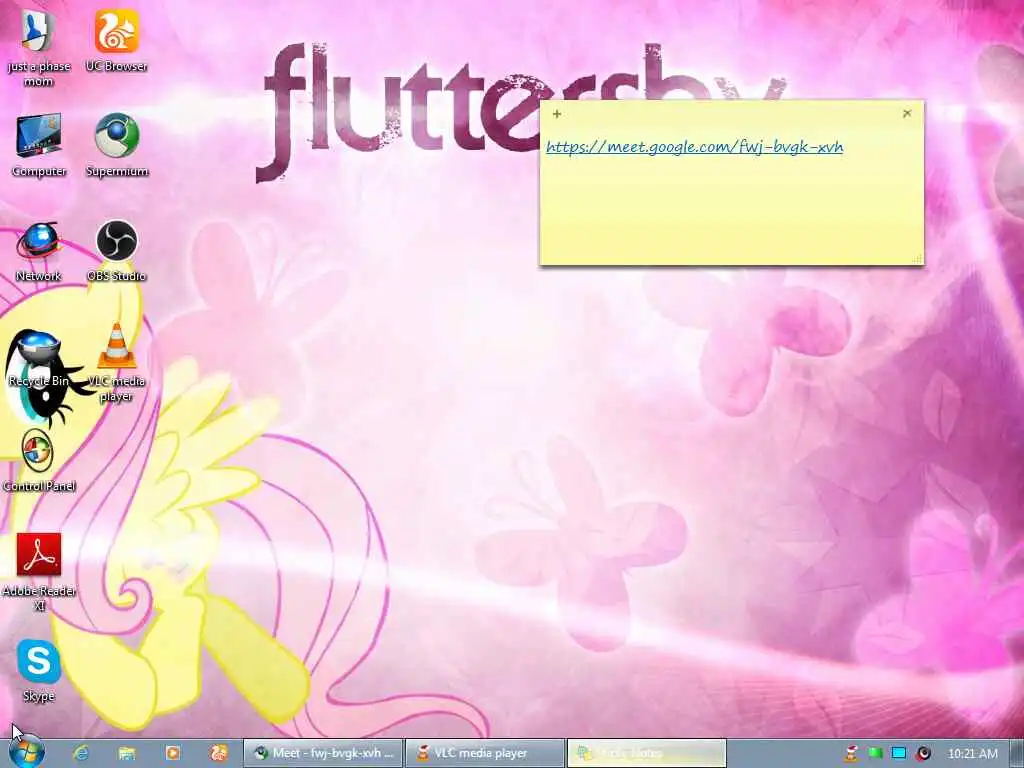Select the Supermium browser desktop icon
Viewport: 1024px width, 768px height.
click(x=117, y=145)
